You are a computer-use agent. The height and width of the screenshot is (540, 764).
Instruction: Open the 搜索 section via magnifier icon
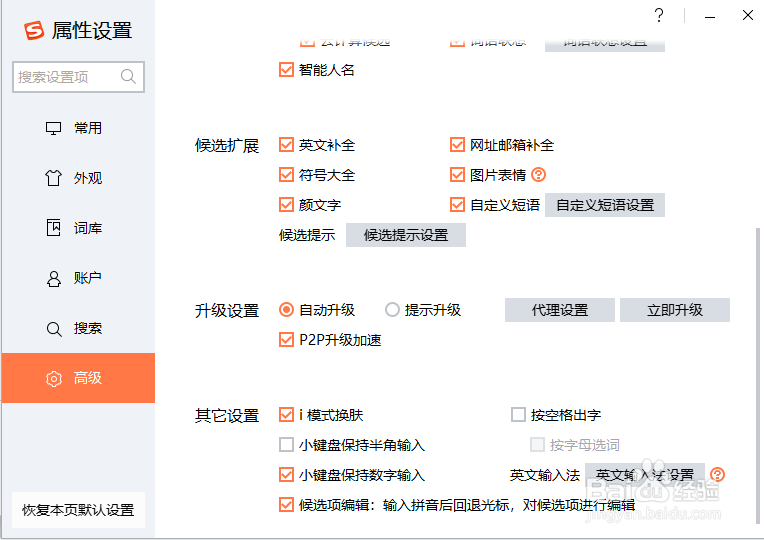pos(54,329)
